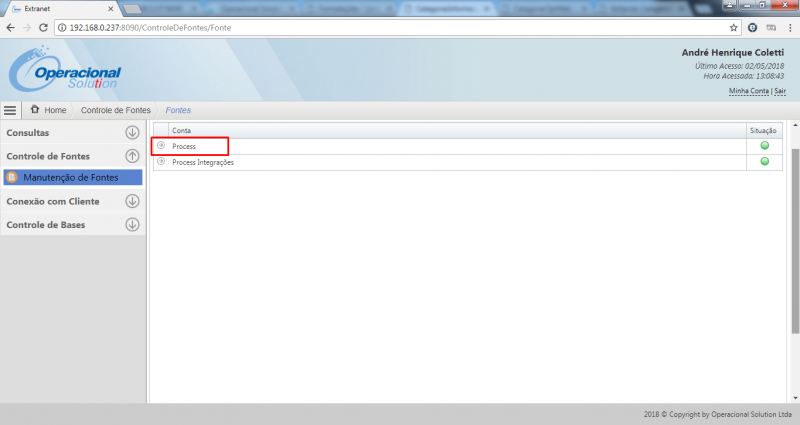Expand the Process row arrow

coord(161,146)
